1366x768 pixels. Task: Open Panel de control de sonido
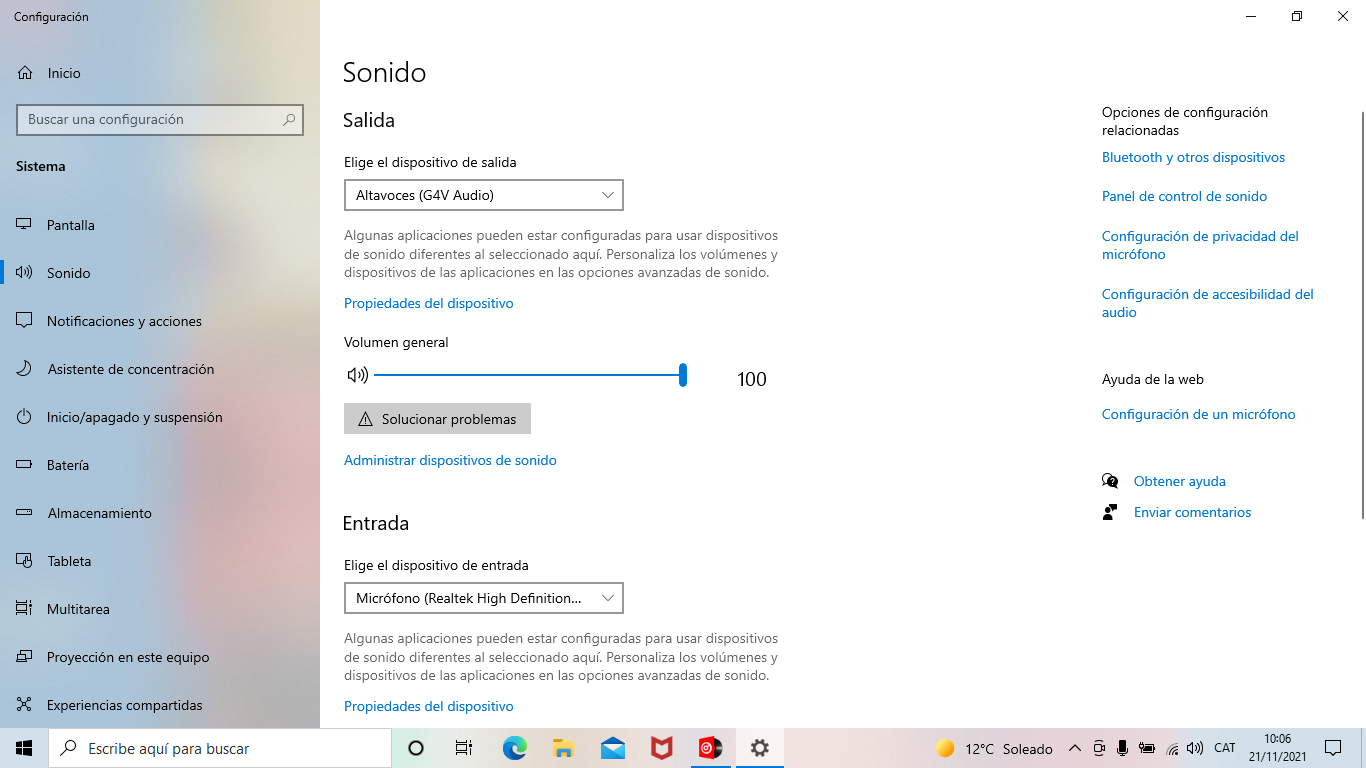[x=1184, y=196]
